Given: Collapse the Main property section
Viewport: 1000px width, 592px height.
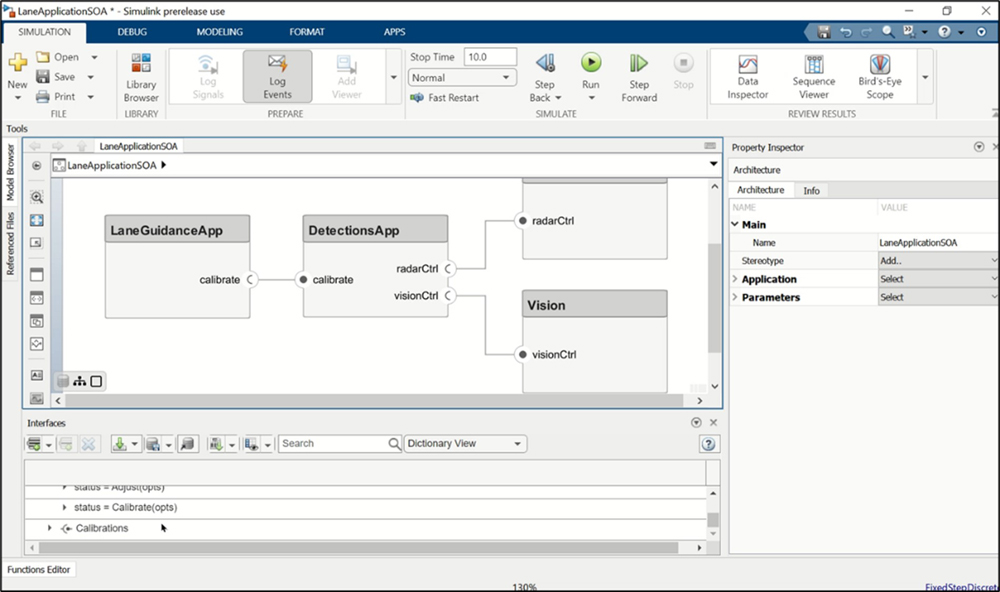Looking at the screenshot, I should tap(735, 225).
